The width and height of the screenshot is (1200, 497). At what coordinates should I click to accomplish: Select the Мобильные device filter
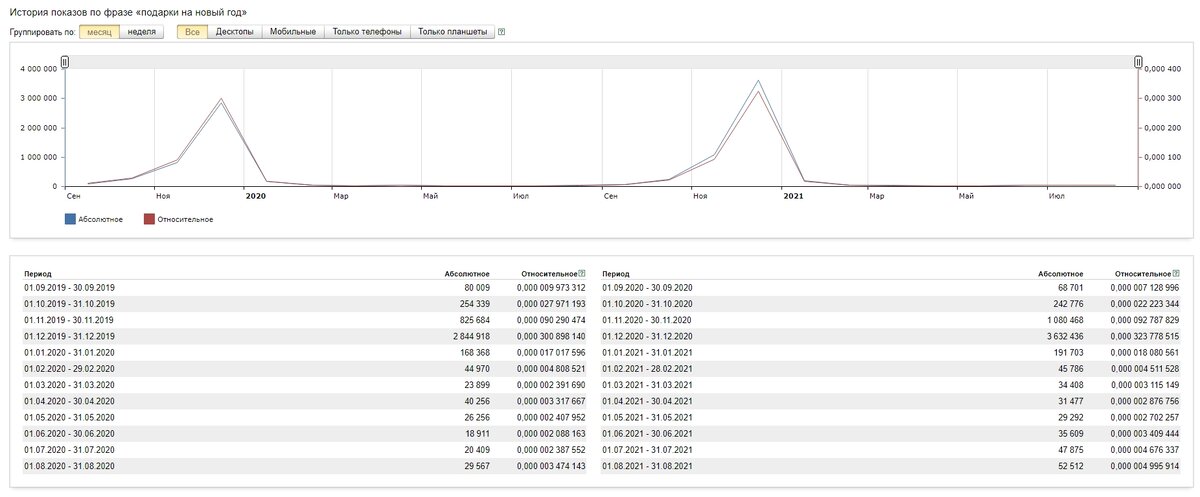pos(294,32)
